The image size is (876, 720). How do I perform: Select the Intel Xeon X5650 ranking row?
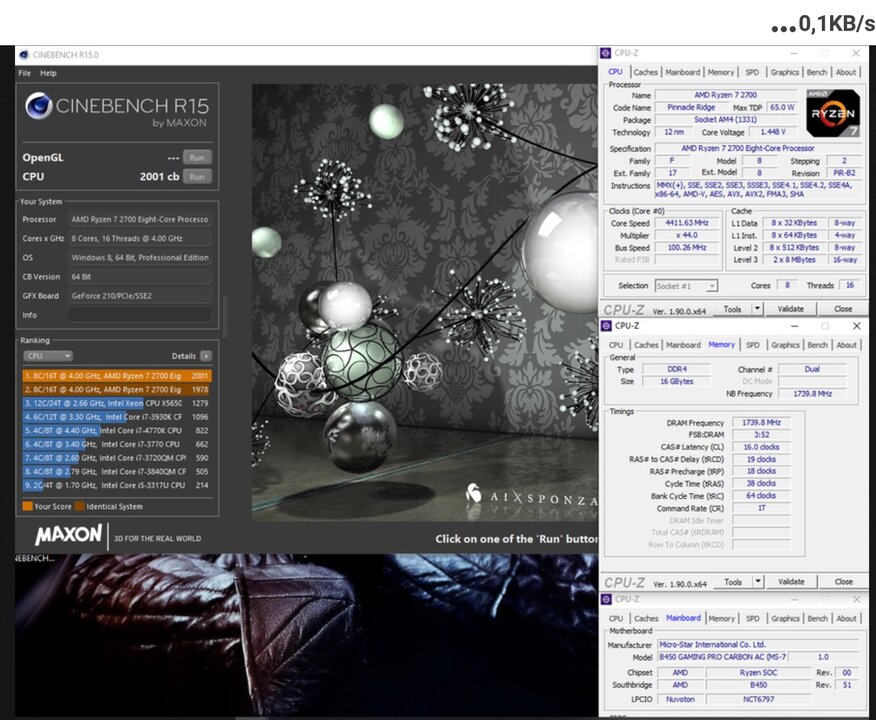[x=116, y=403]
